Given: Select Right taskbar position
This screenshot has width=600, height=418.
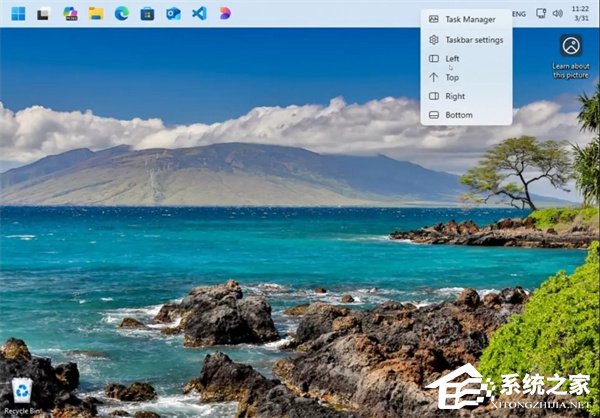Looking at the screenshot, I should click(466, 96).
